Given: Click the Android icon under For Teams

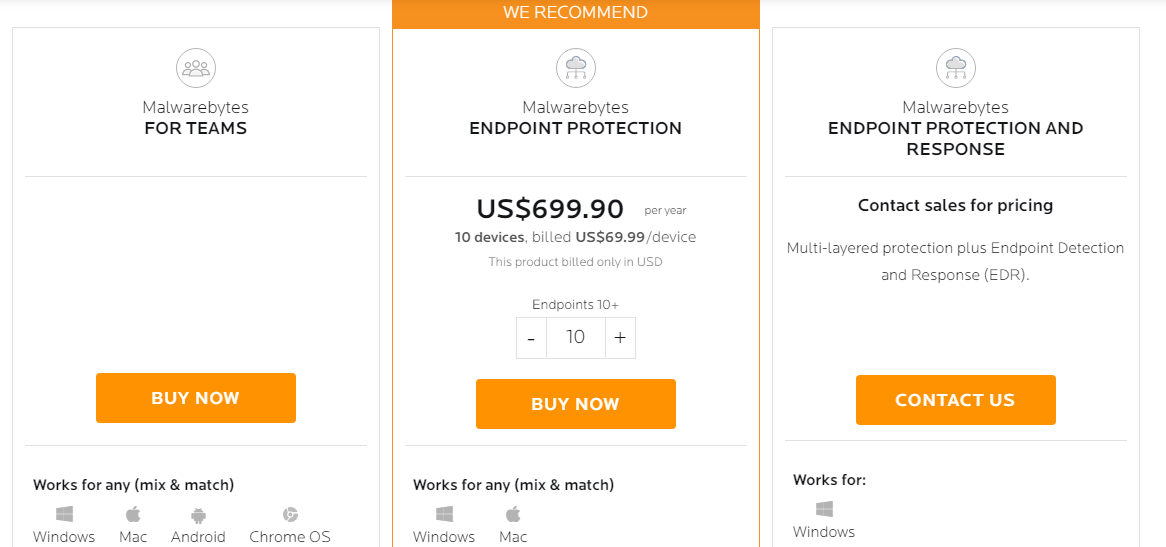Looking at the screenshot, I should coord(198,514).
